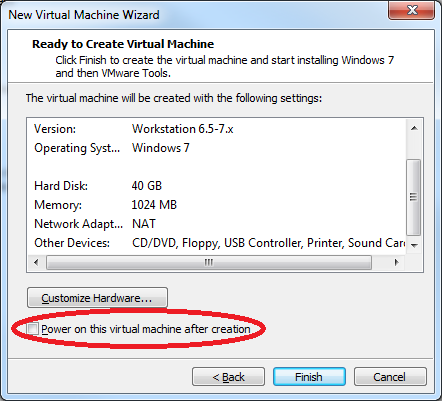Click the settings list scroll up arrow
The image size is (442, 401).
pos(414,128)
